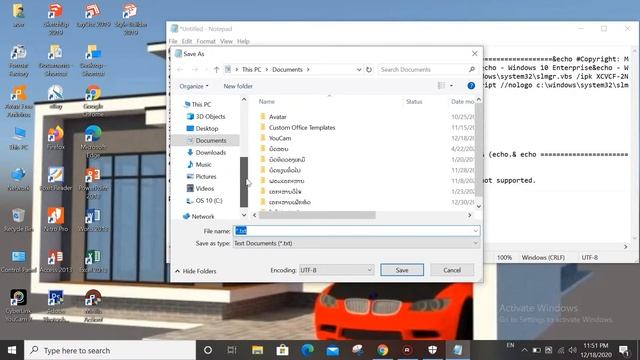Open Windows Security shield on taskbar
640x360 pixels.
point(433,350)
